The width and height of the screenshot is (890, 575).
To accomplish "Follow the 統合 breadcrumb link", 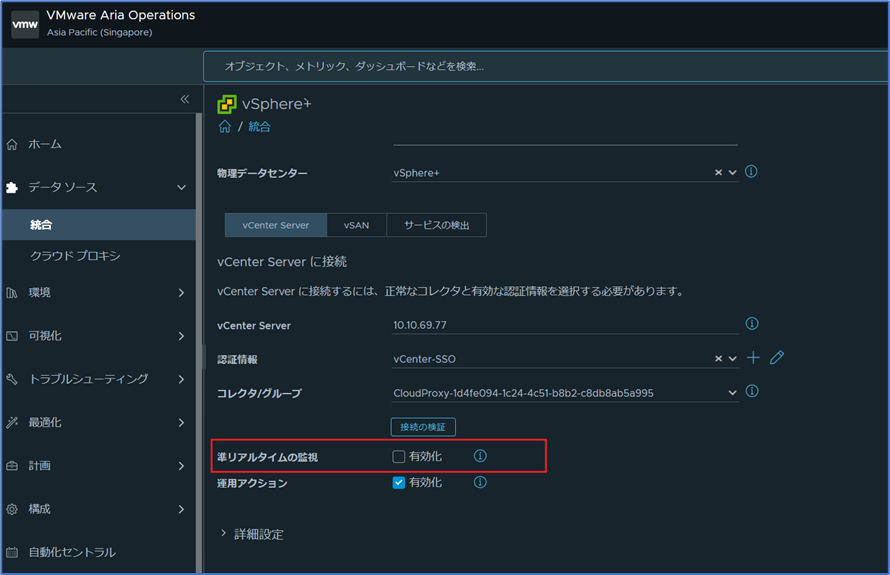I will [x=259, y=127].
